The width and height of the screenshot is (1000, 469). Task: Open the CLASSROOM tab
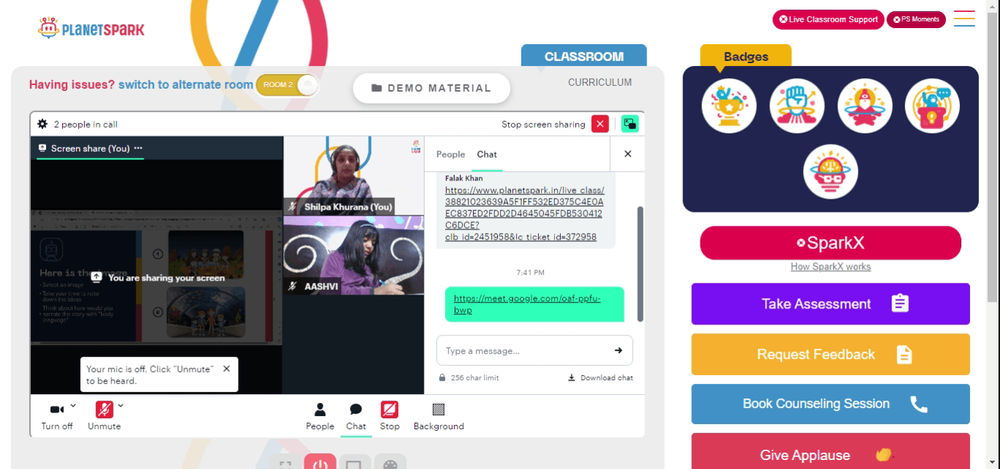coord(584,56)
